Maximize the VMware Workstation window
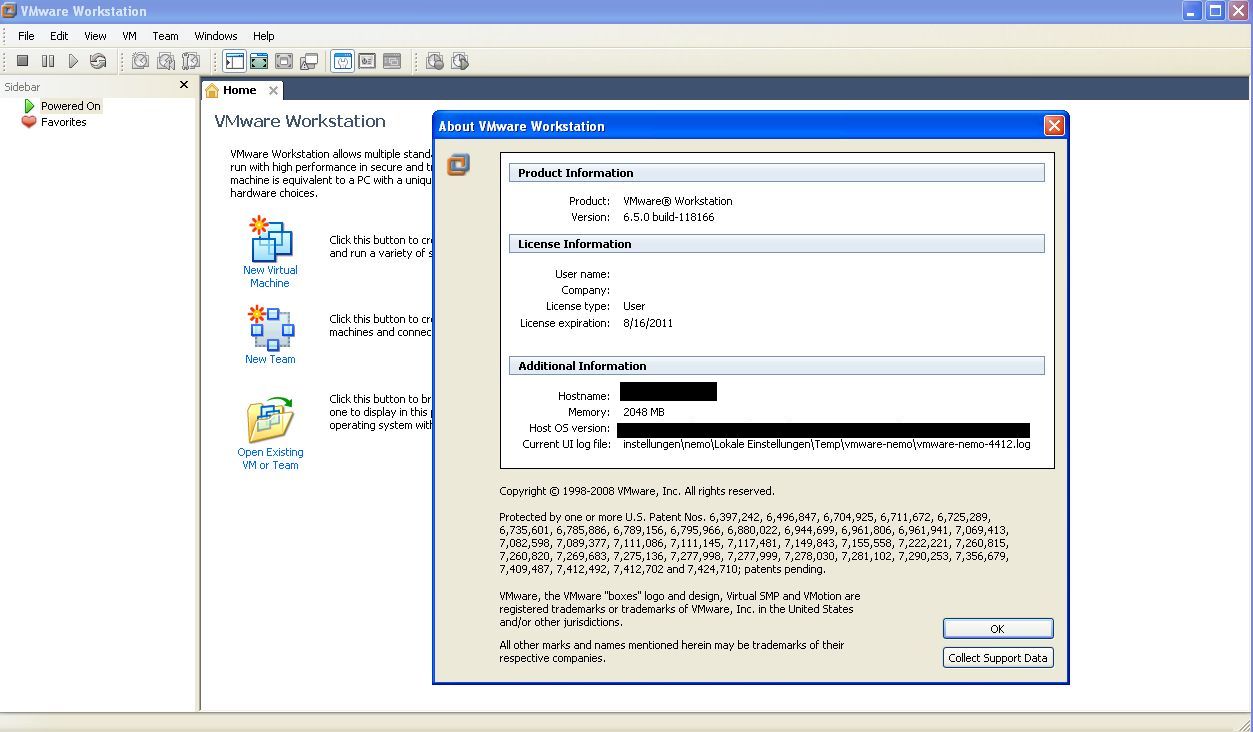Viewport: 1253px width, 732px height. (1216, 11)
